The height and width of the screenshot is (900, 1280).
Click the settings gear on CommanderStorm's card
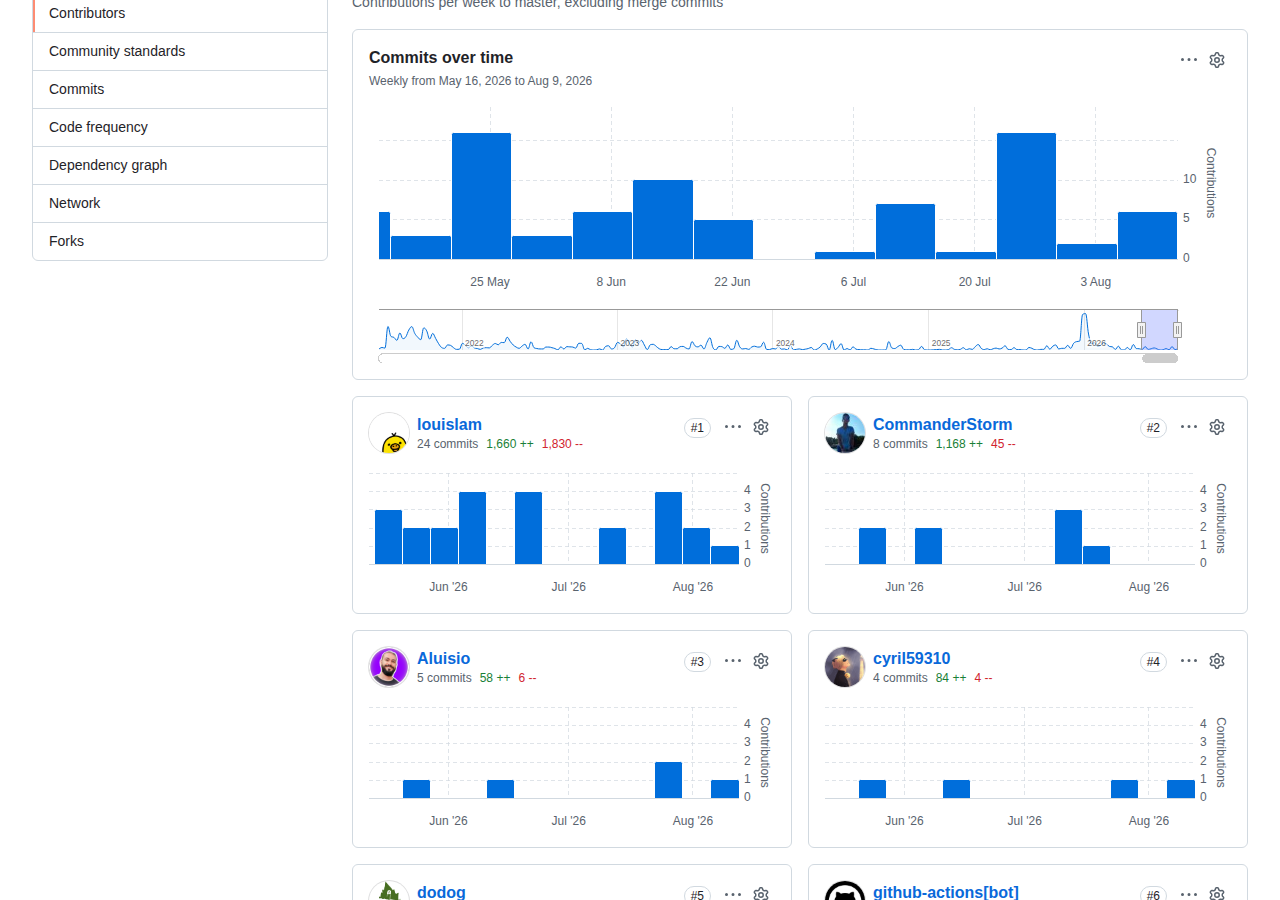click(x=1217, y=427)
